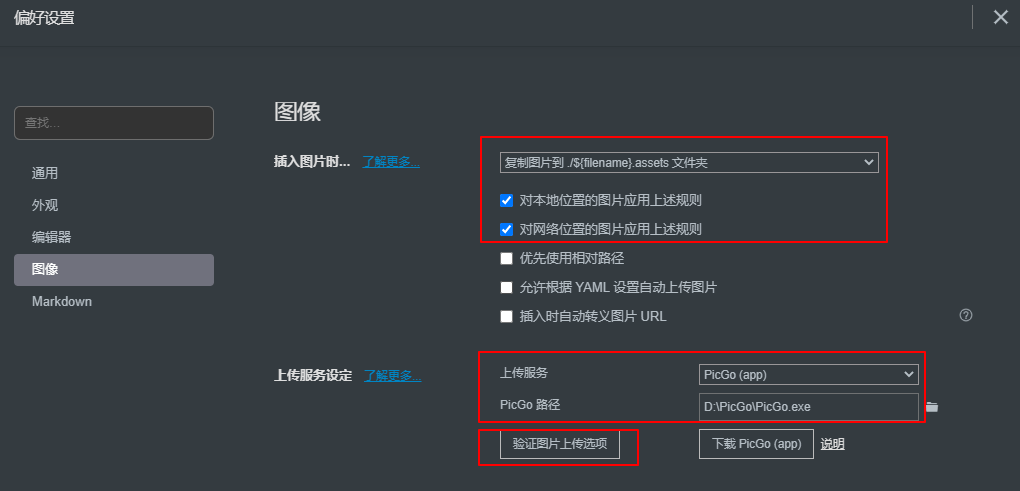Click the folder icon beside PicGo path

tap(932, 407)
